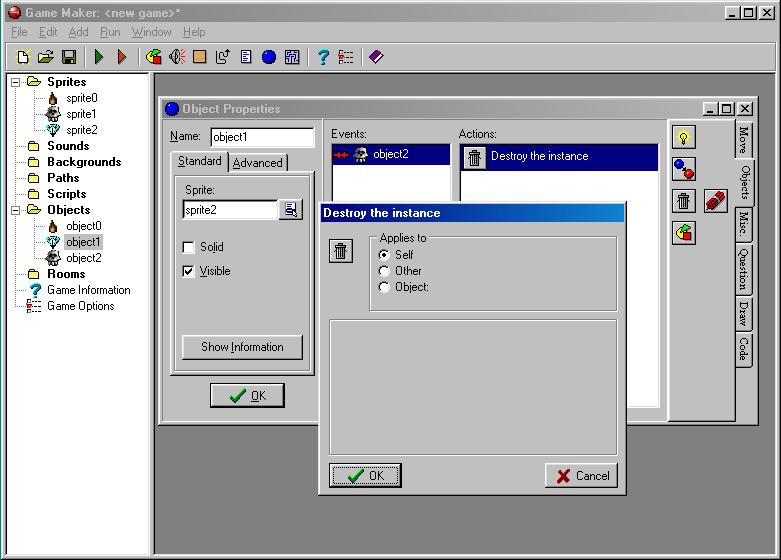Collapse the Objects folder in tree
The width and height of the screenshot is (781, 560).
pyautogui.click(x=17, y=210)
